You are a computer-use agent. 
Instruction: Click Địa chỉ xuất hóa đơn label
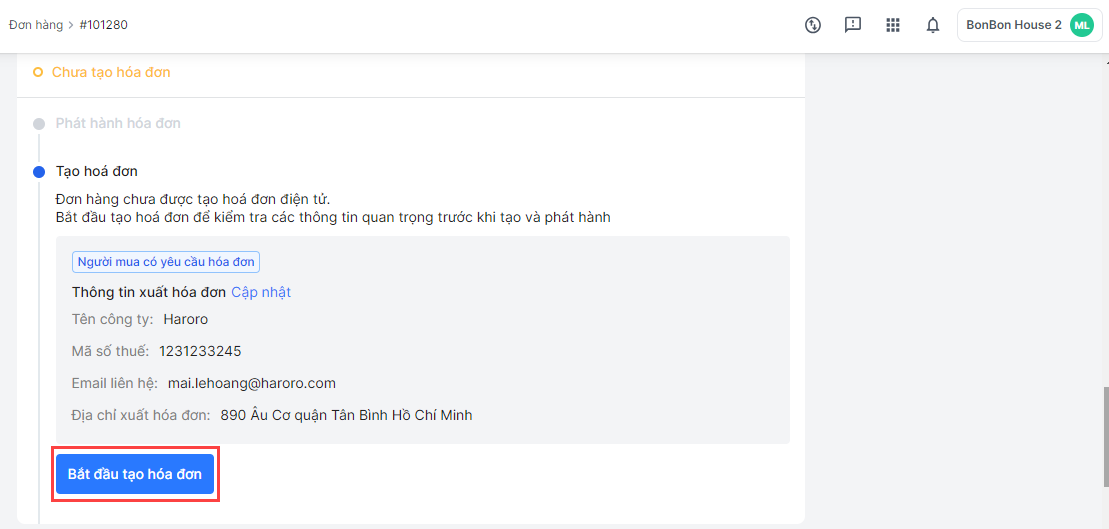[141, 415]
